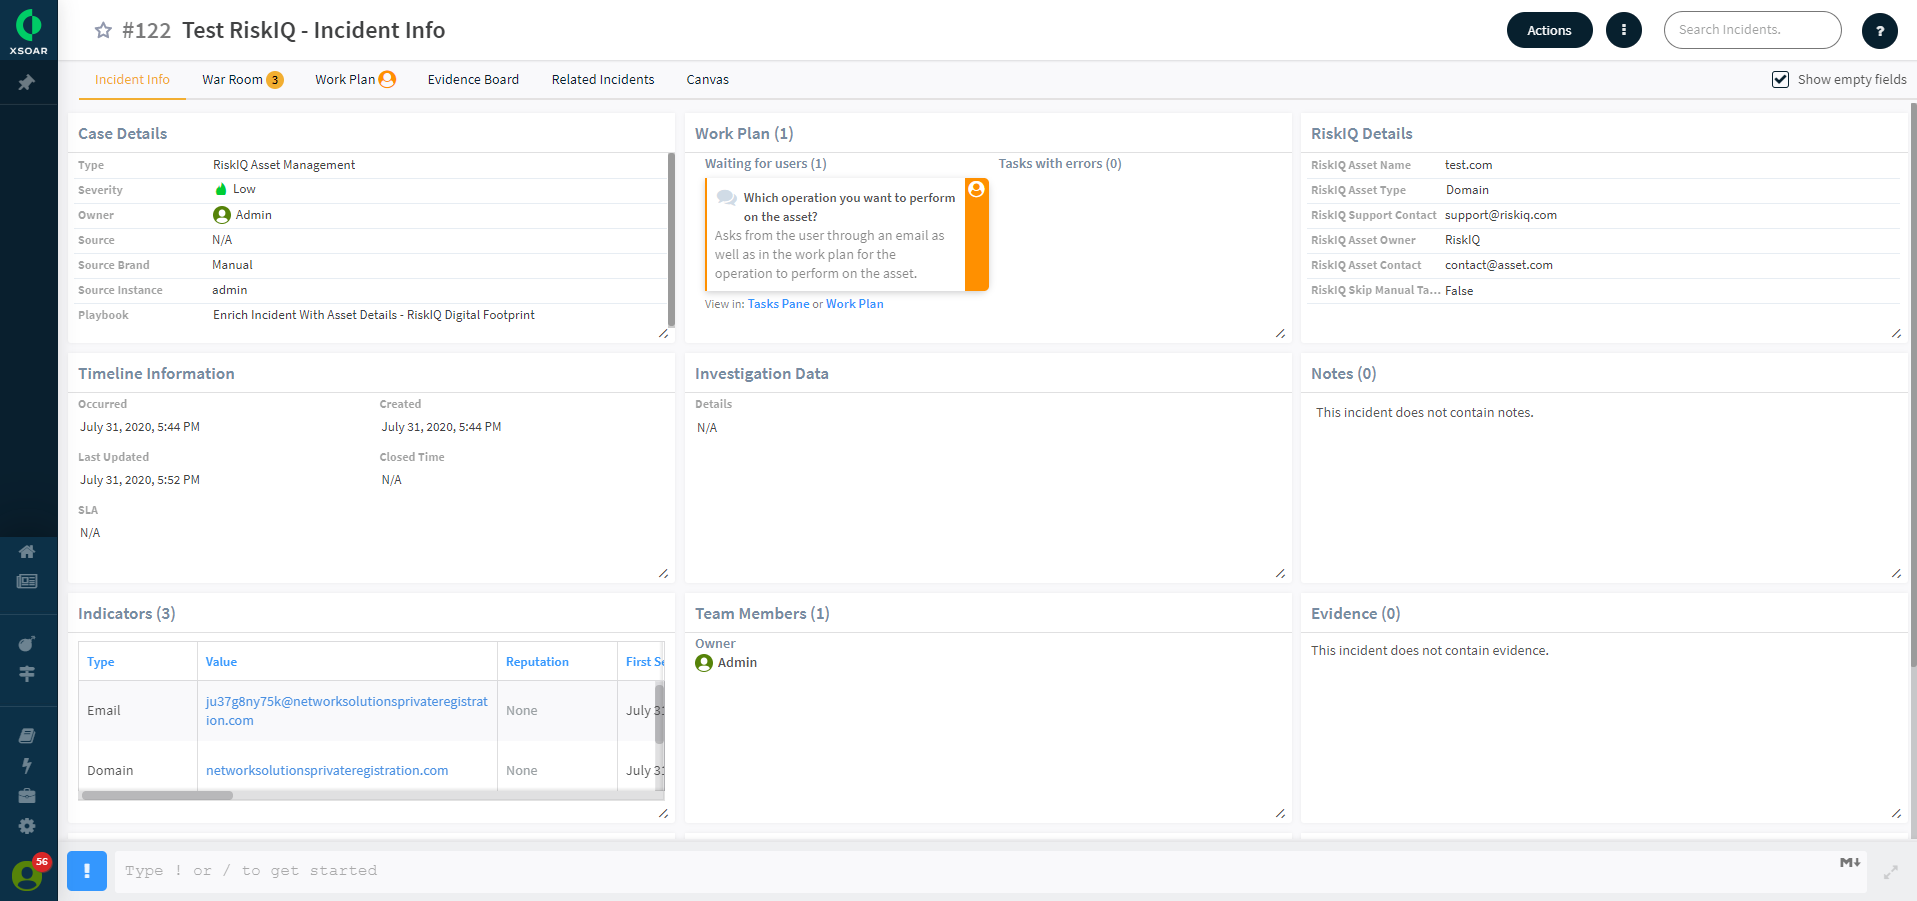This screenshot has height=901, width=1917.
Task: Click Case Details vertical scrollbar
Action: point(671,240)
